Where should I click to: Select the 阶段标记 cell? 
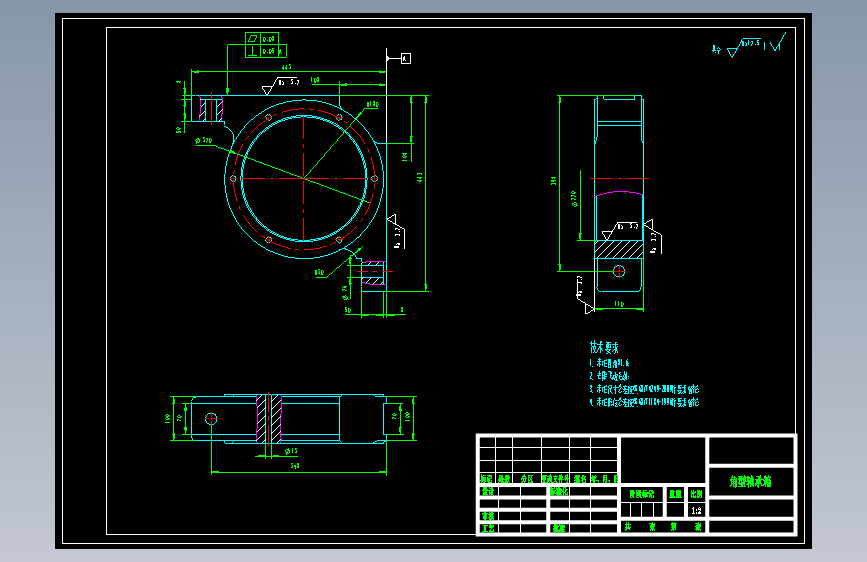(641, 494)
